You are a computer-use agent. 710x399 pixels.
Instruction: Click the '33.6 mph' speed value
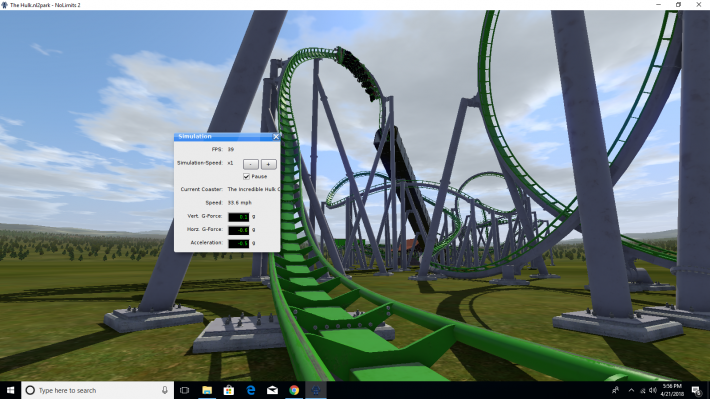[x=240, y=202]
